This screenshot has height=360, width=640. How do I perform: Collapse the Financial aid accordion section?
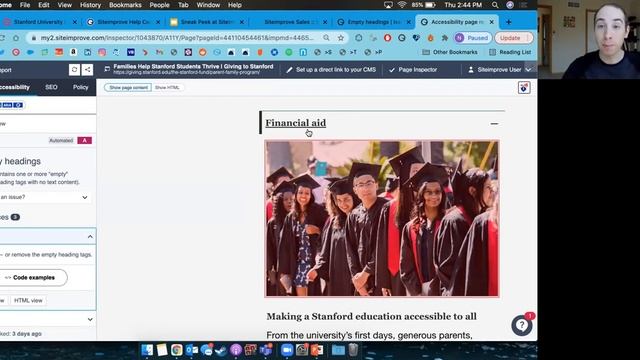click(494, 124)
